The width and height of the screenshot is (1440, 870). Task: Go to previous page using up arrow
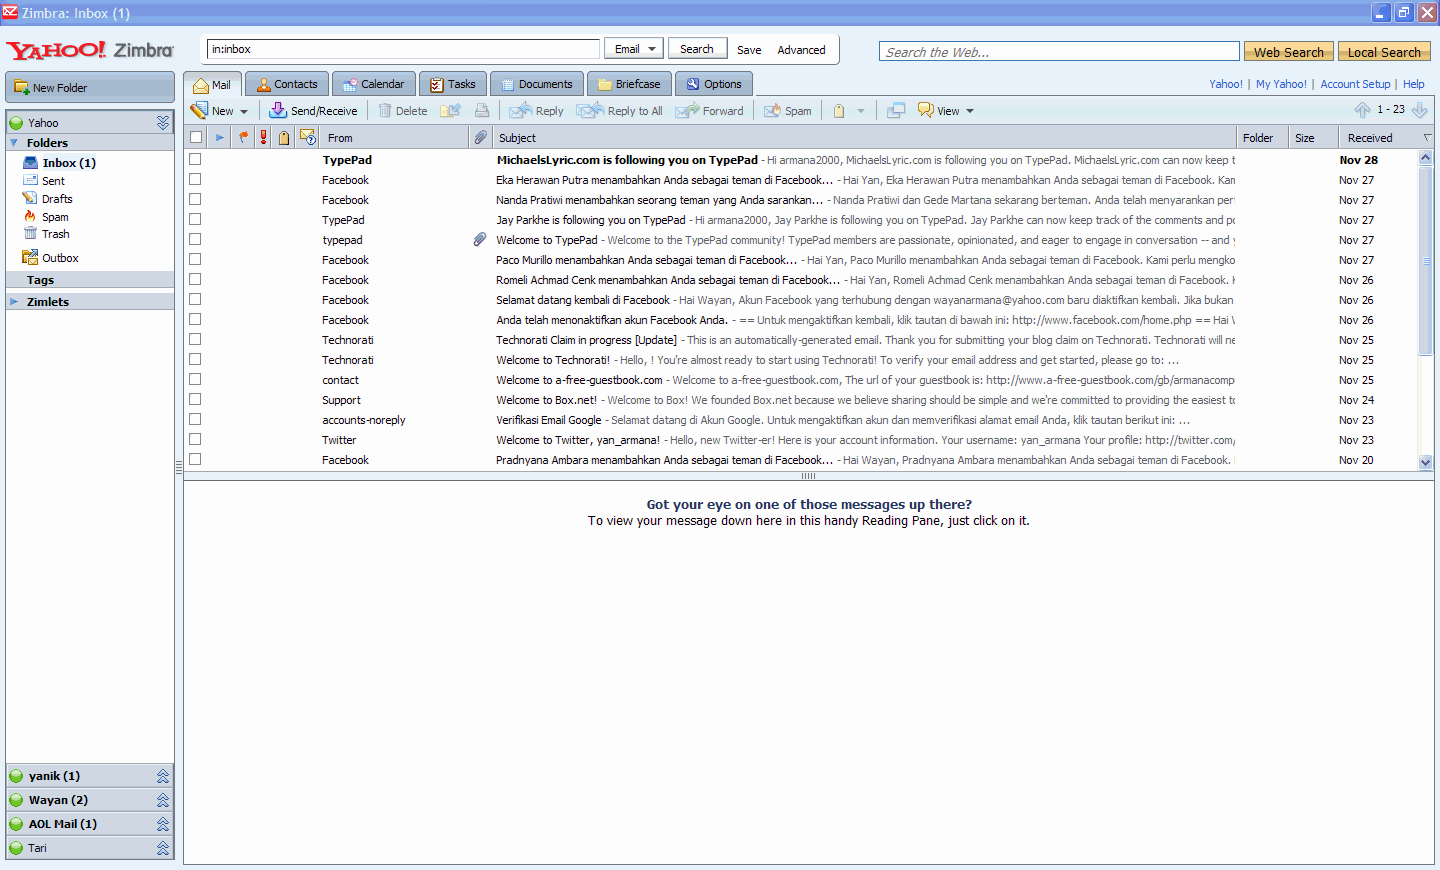(1362, 109)
